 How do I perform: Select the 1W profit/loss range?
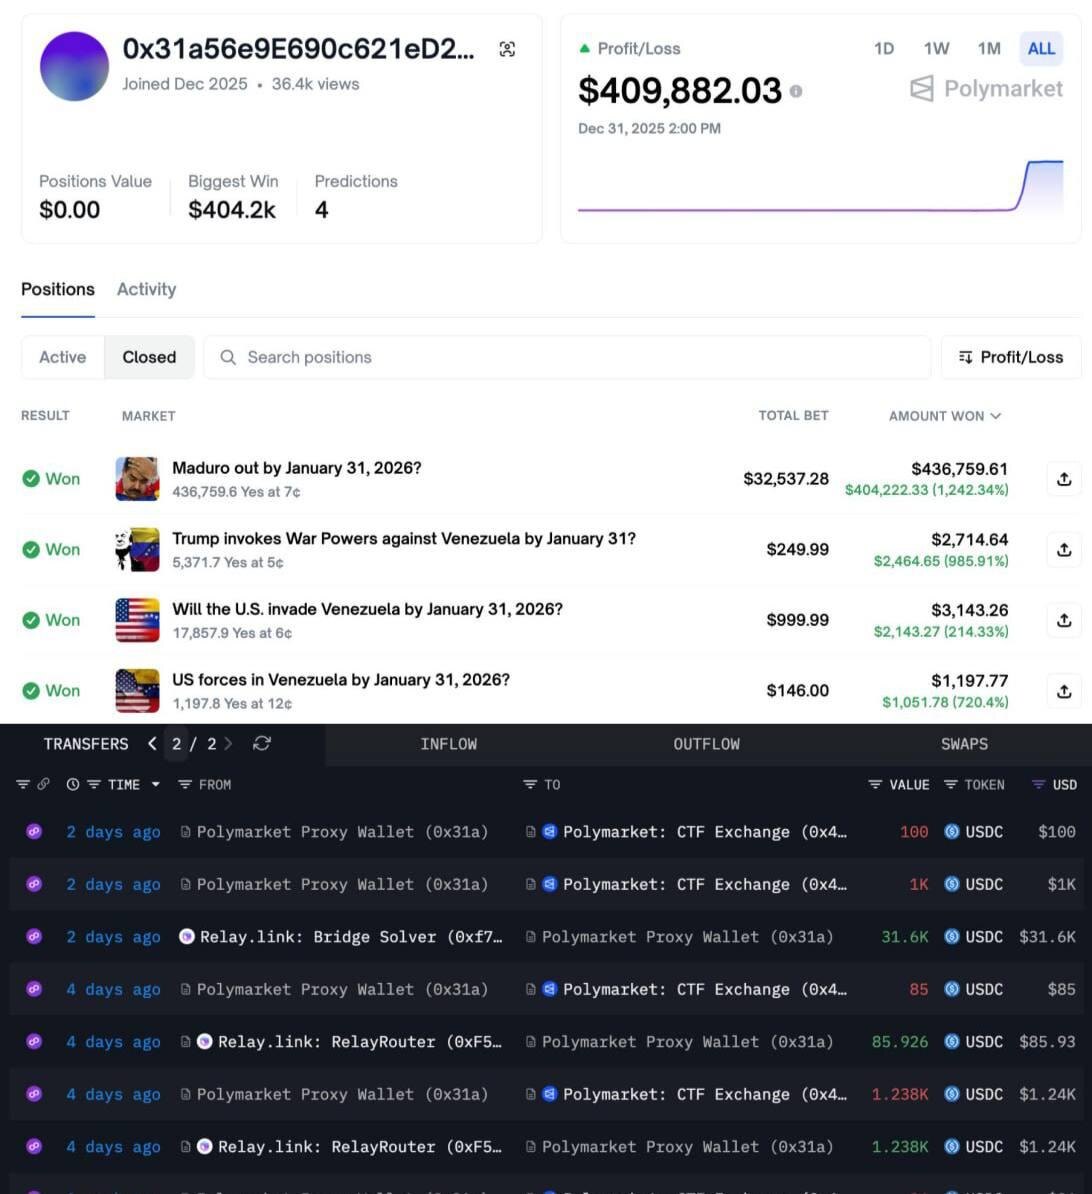(x=936, y=49)
